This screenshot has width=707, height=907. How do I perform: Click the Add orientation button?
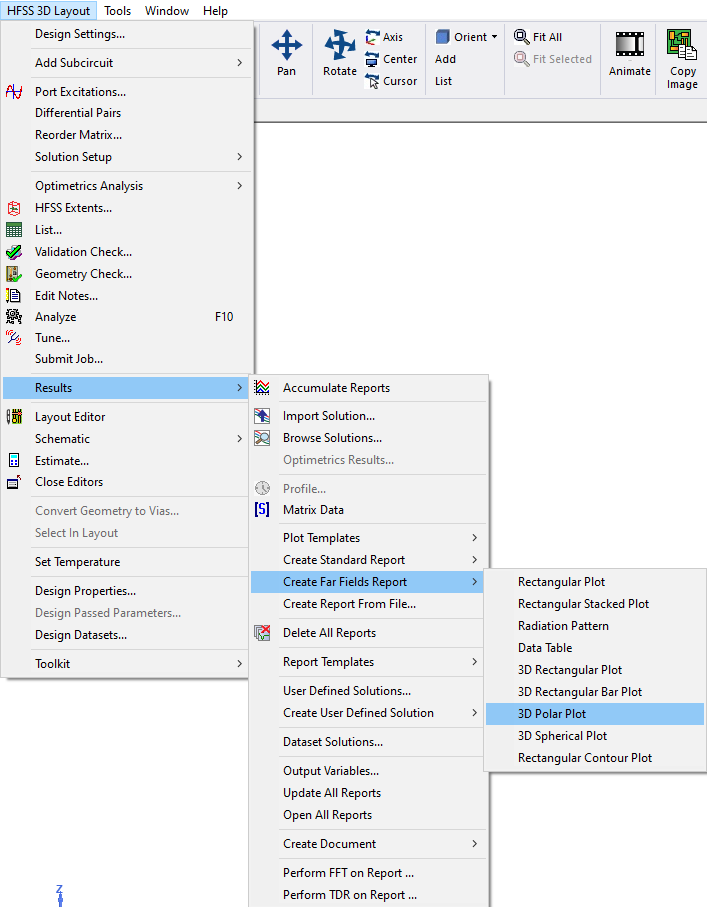click(445, 59)
